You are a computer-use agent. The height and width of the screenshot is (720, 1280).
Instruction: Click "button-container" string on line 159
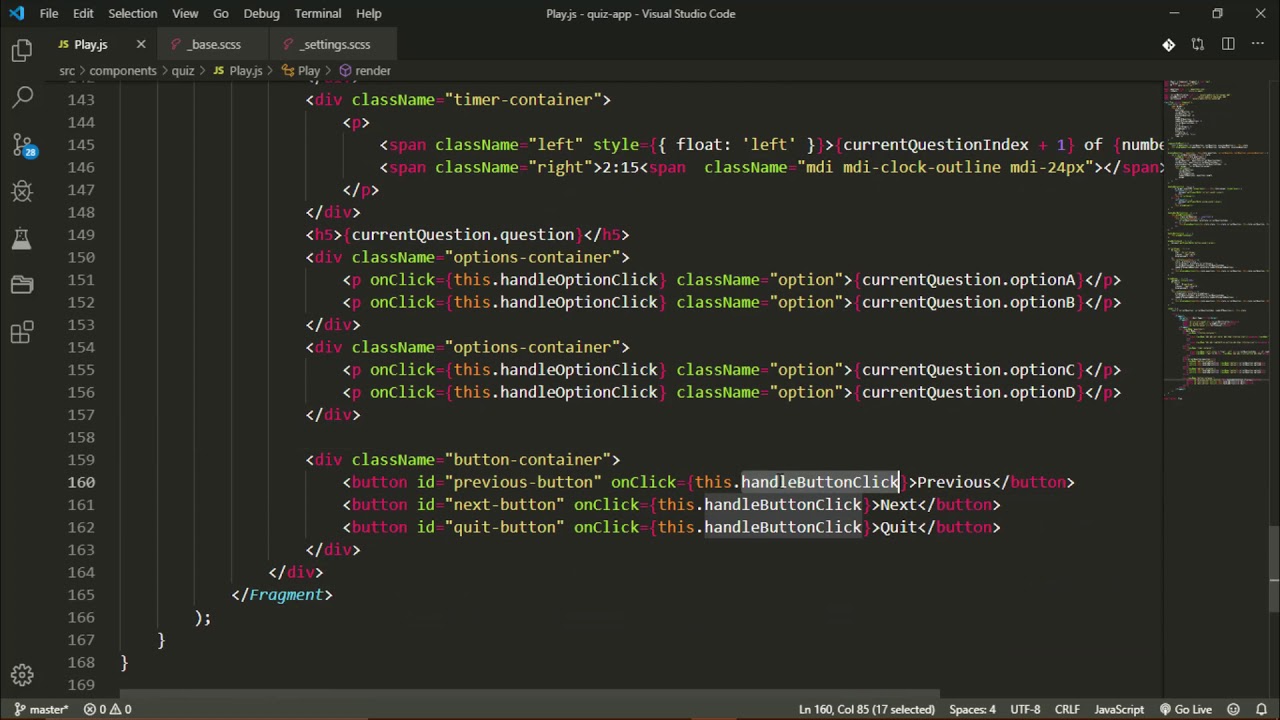pos(528,460)
